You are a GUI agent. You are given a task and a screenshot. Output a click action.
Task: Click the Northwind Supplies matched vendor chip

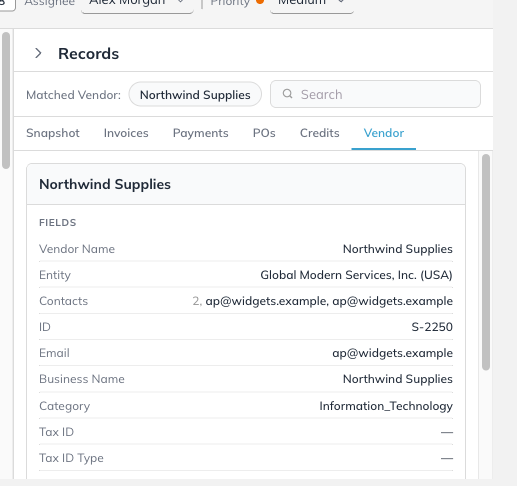pos(195,95)
